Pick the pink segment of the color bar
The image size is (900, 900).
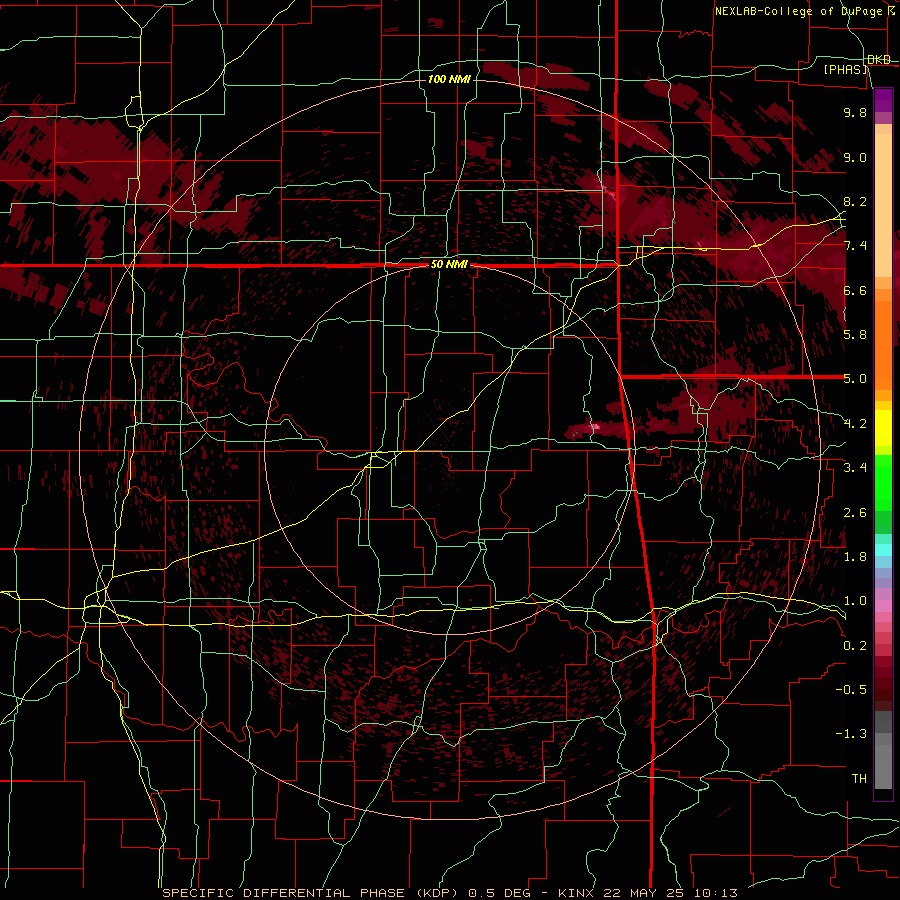(x=883, y=606)
